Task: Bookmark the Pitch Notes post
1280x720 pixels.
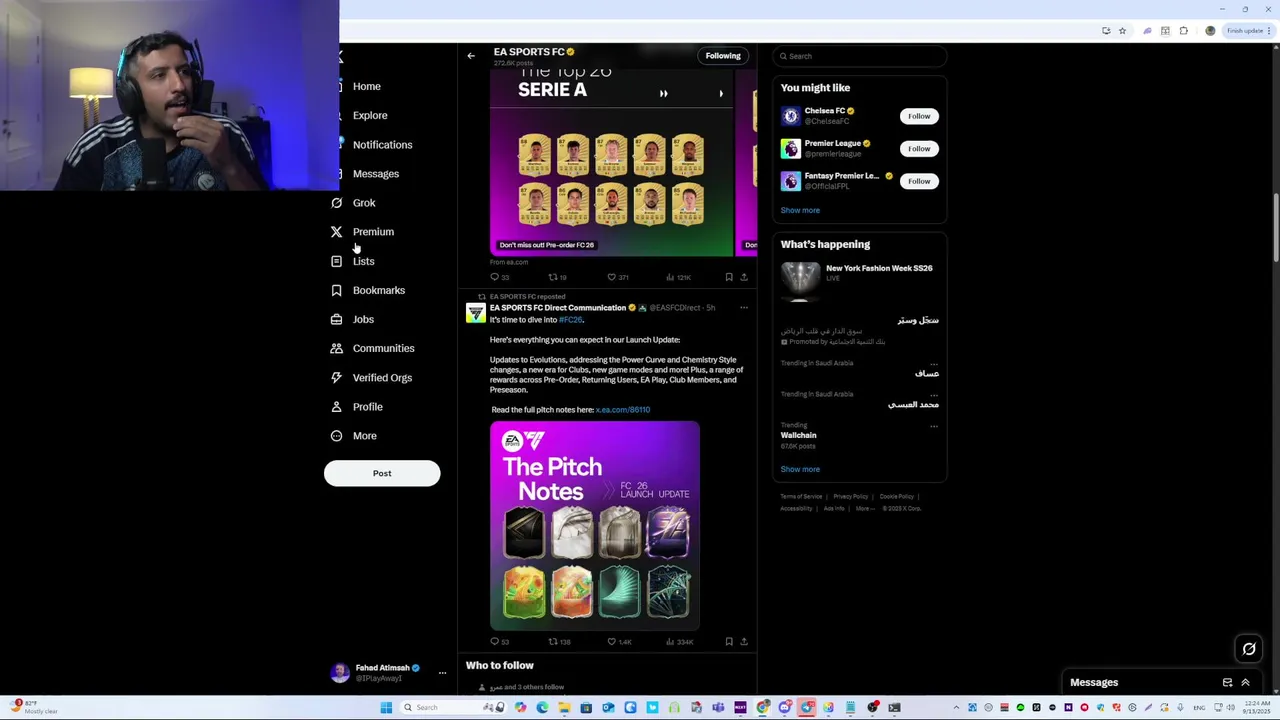Action: click(x=729, y=641)
